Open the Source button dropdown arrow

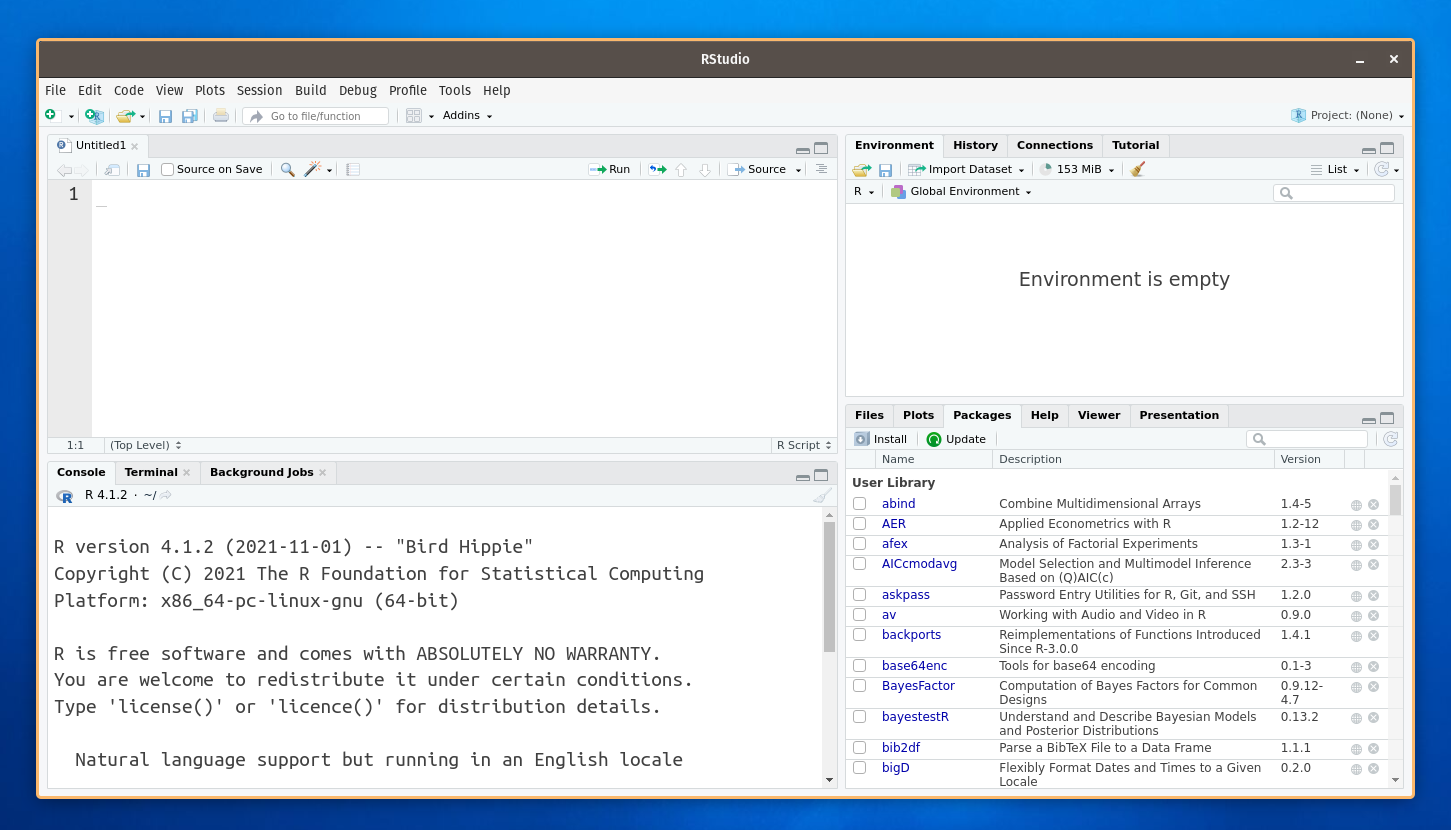coord(799,170)
